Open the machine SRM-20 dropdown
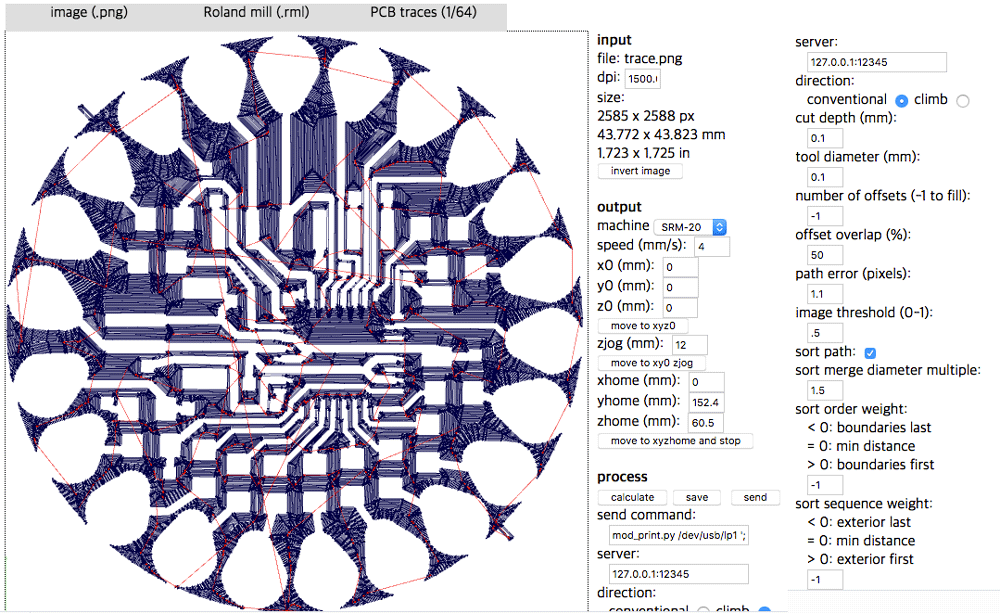 691,227
